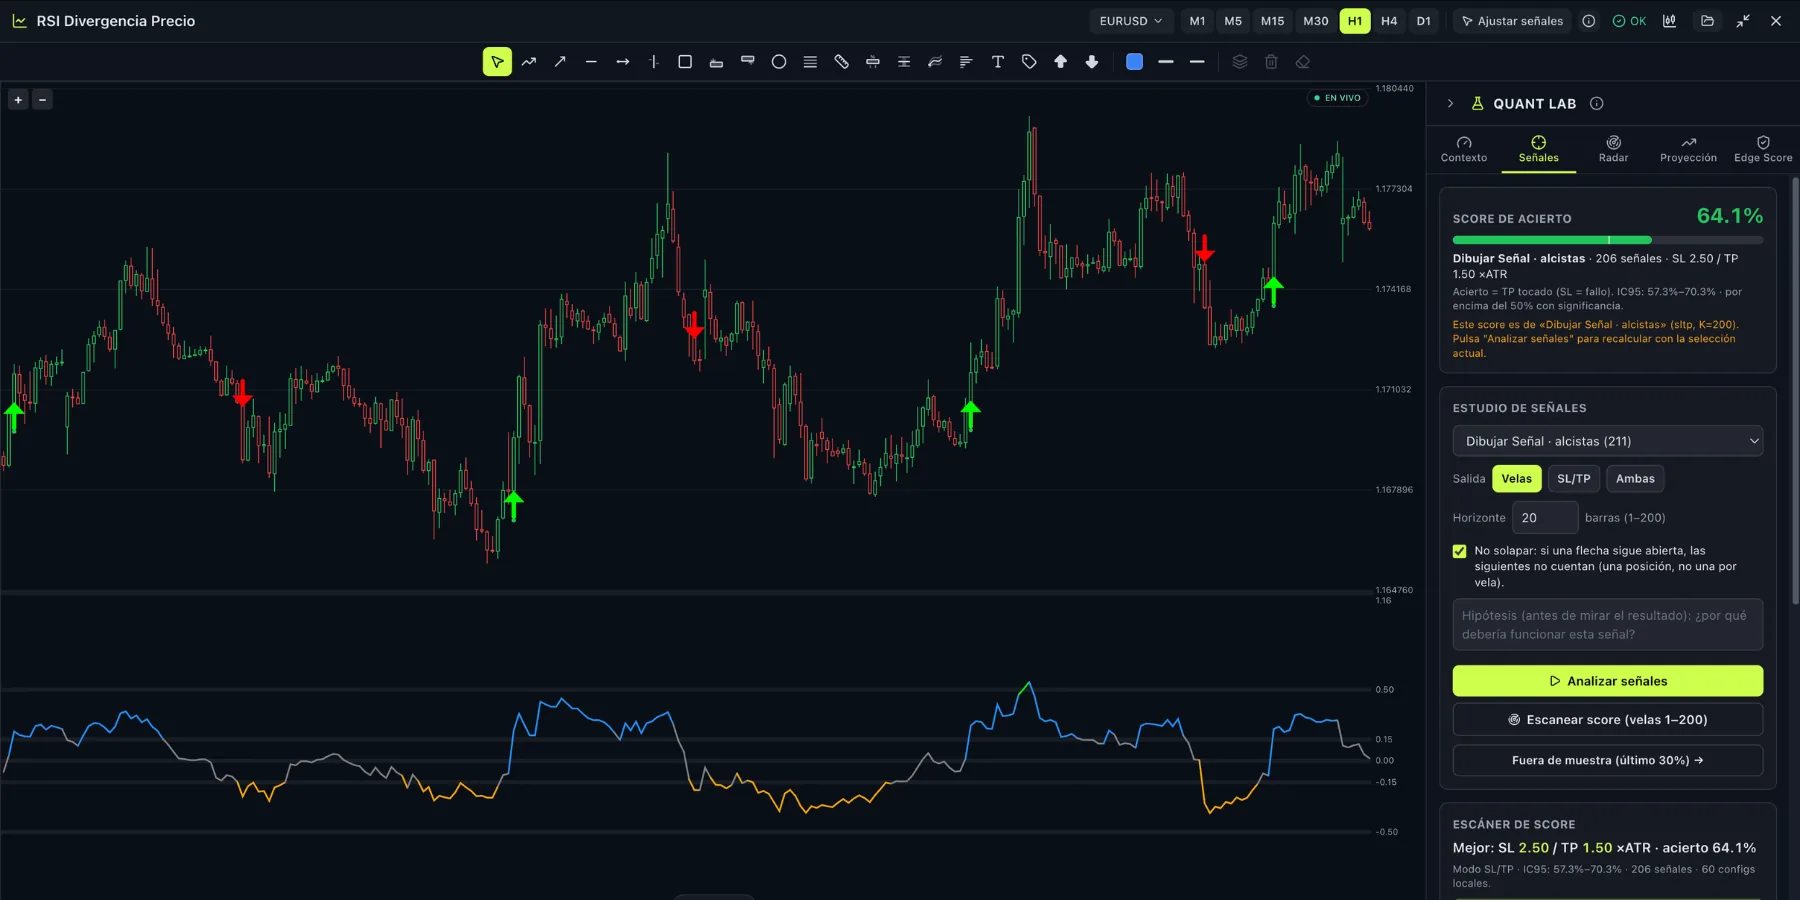Switch timeframe to M1
Image resolution: width=1800 pixels, height=900 pixels.
click(x=1197, y=21)
